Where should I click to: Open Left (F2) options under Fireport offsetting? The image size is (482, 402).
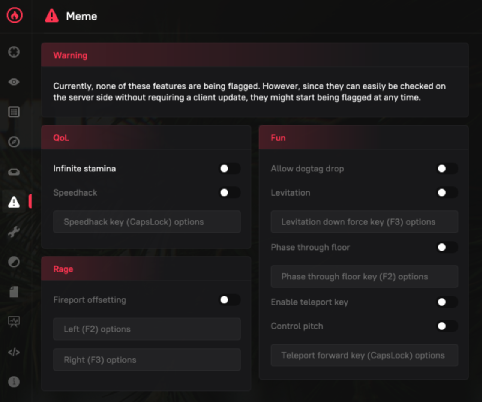click(147, 329)
